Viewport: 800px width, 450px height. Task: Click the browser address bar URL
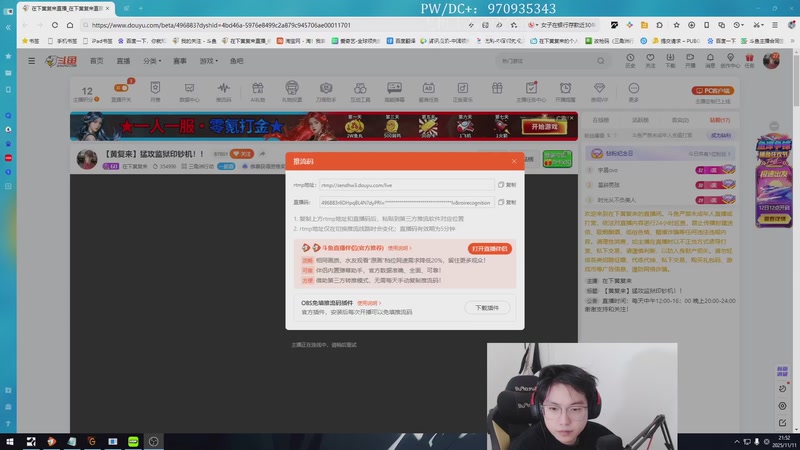tap(221, 25)
